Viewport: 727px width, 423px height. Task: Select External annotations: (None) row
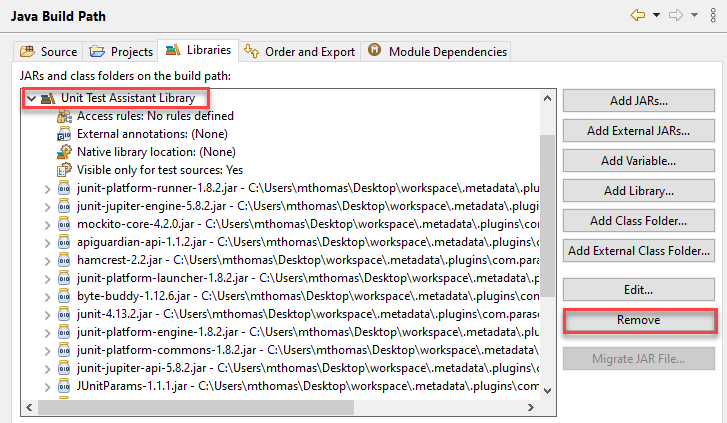(x=152, y=134)
